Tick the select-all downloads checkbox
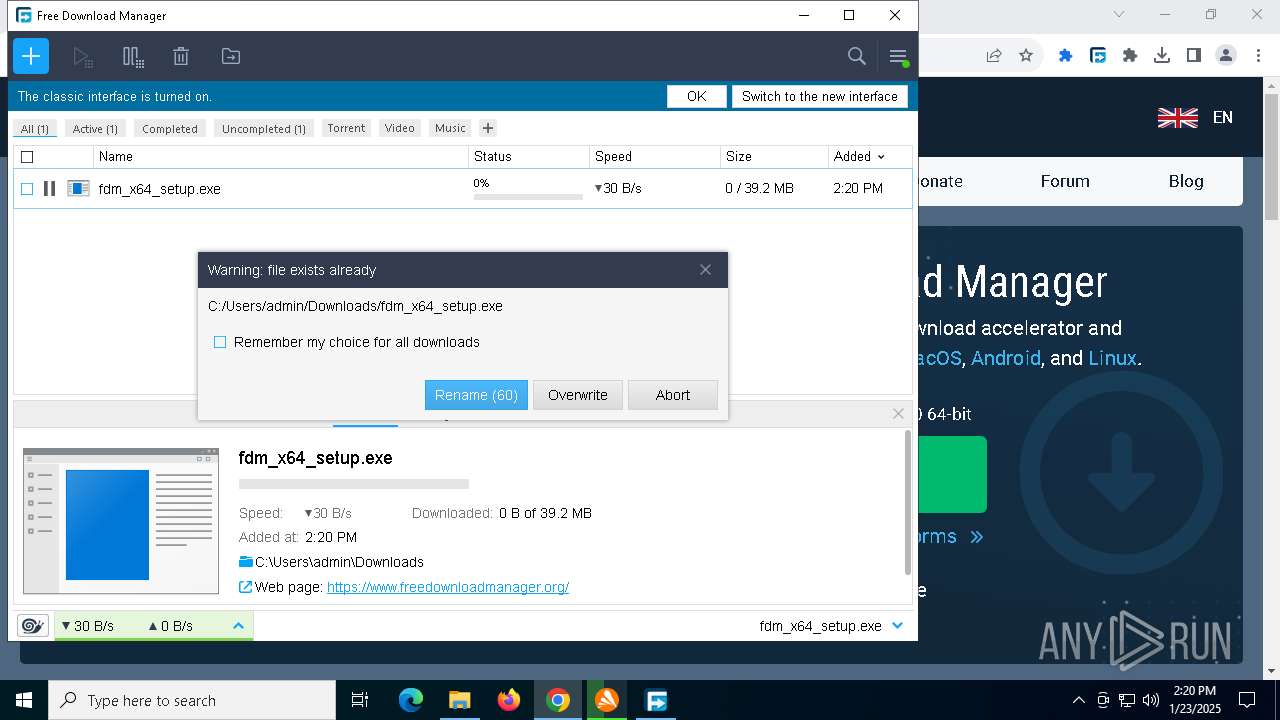Screen dimensions: 1280x720 [x=27, y=157]
